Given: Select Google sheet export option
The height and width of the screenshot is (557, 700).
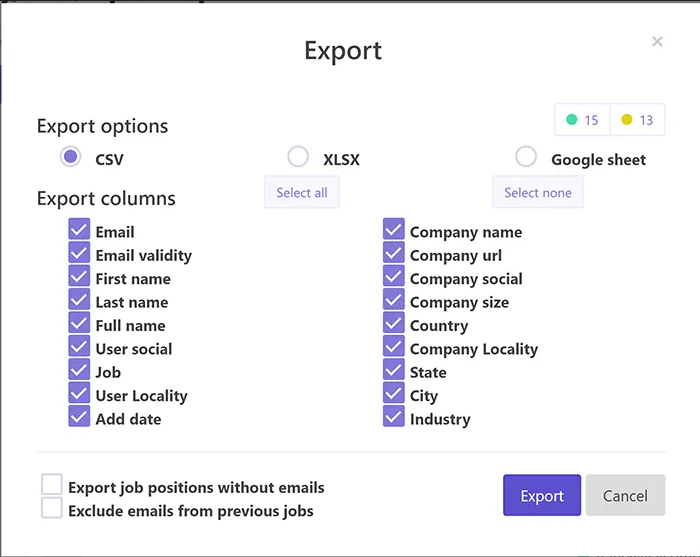Looking at the screenshot, I should (526, 157).
